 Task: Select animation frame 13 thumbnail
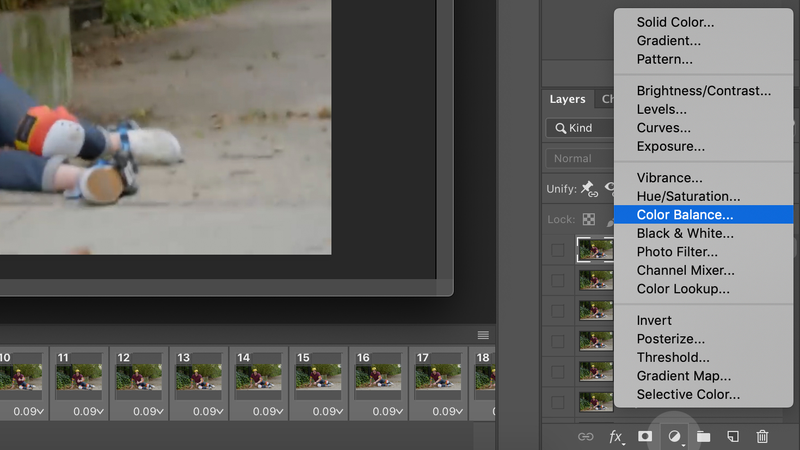[198, 377]
